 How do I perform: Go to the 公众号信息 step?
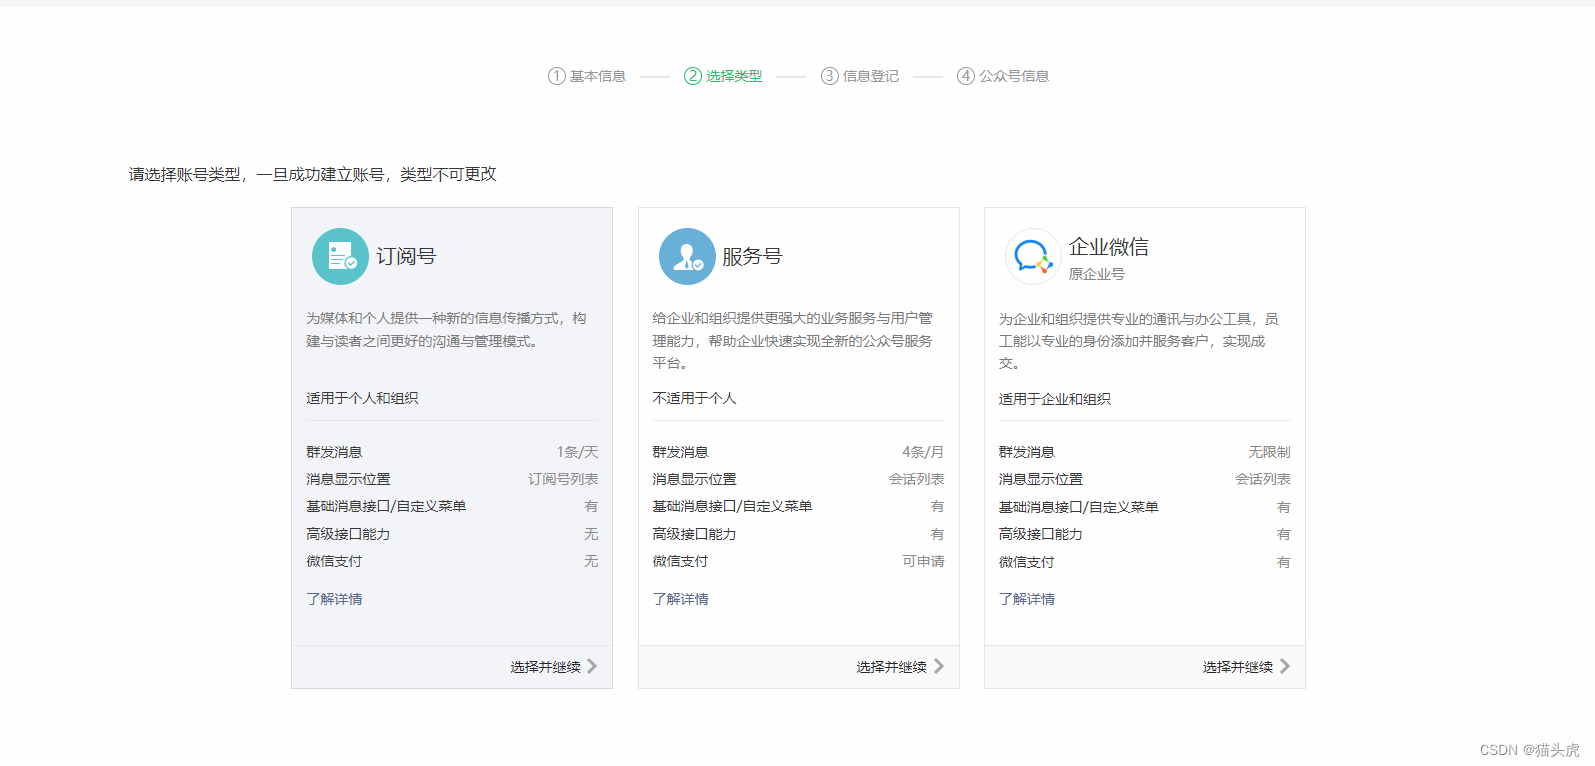tap(1014, 76)
